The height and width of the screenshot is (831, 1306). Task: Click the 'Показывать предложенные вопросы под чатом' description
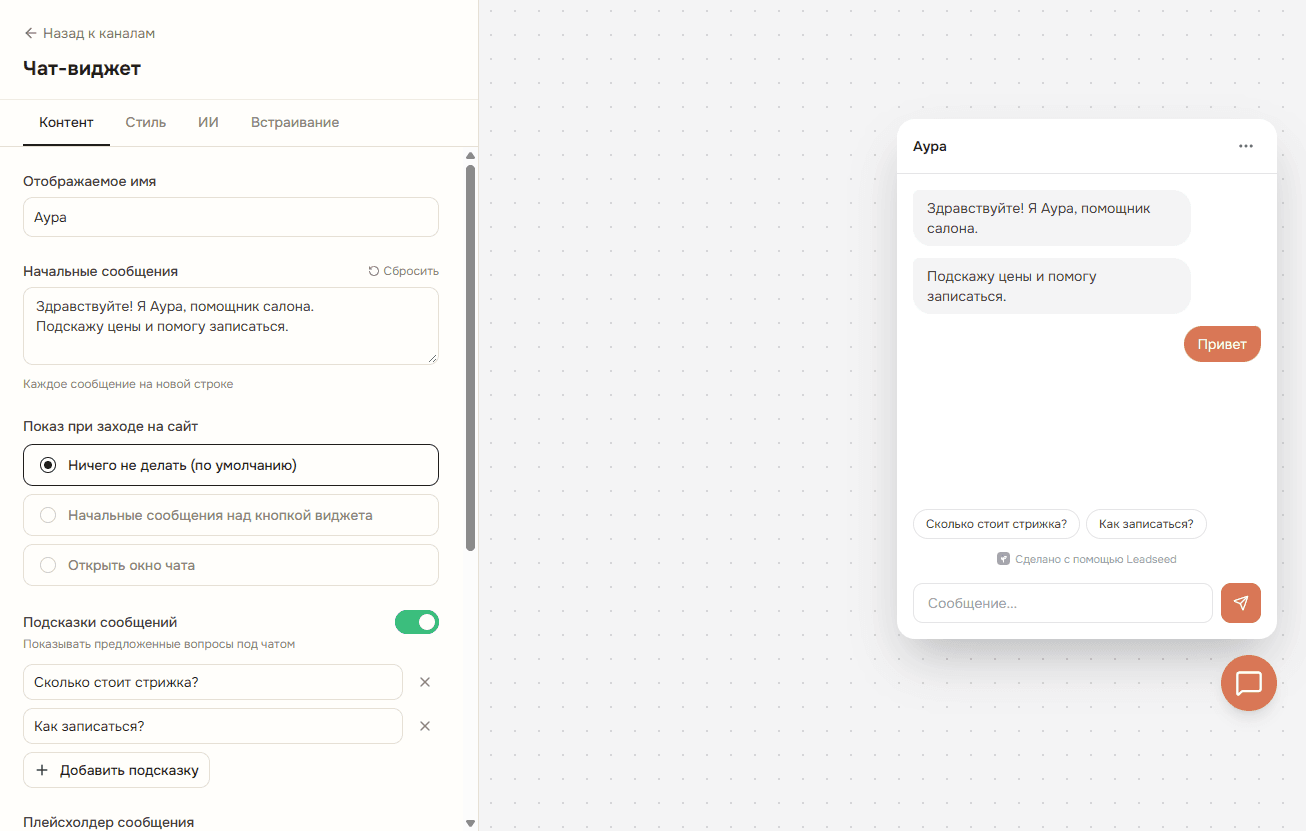click(159, 644)
